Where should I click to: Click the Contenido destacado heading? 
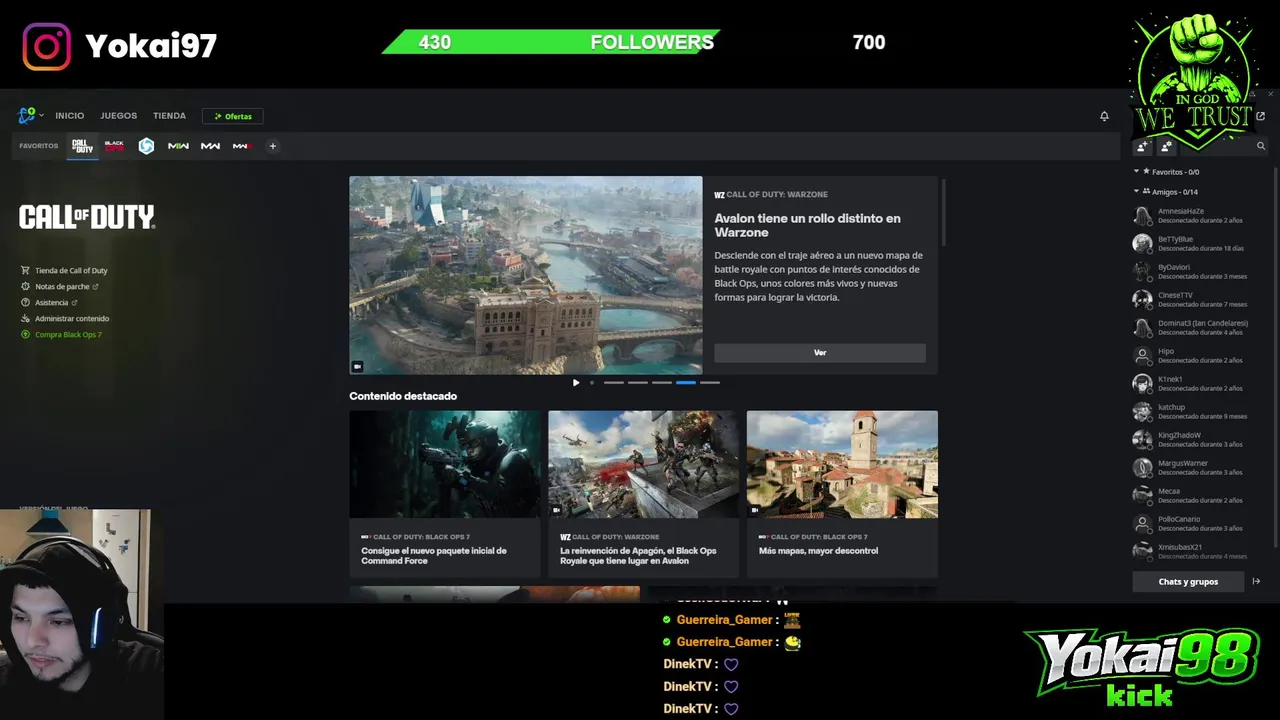pos(403,396)
